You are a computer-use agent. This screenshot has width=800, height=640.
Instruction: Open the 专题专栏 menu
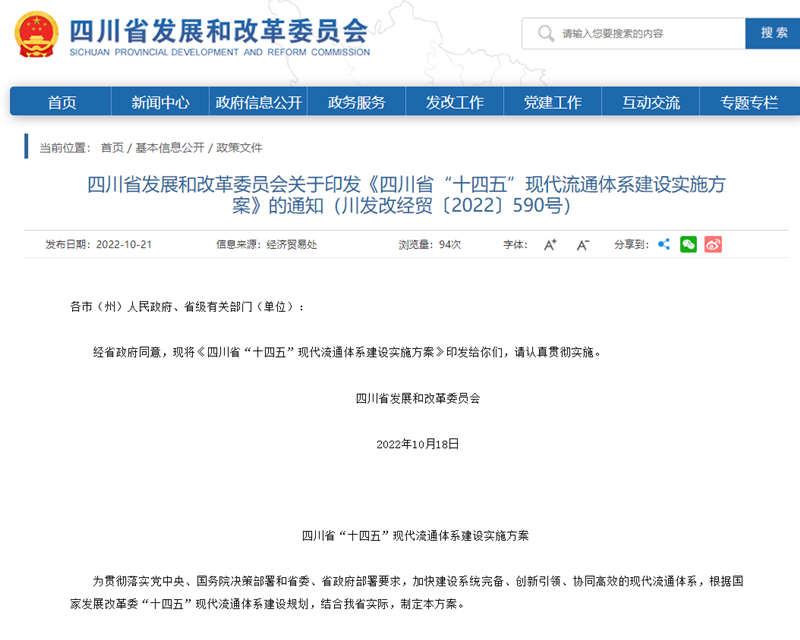tap(749, 102)
